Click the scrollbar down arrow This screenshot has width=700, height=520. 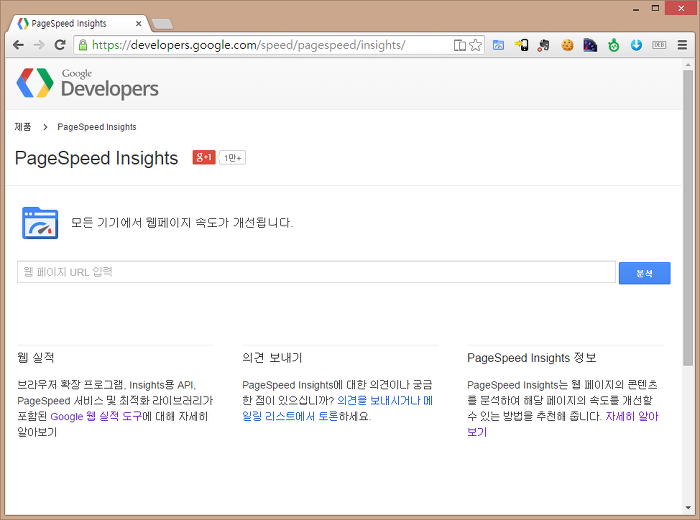688,508
